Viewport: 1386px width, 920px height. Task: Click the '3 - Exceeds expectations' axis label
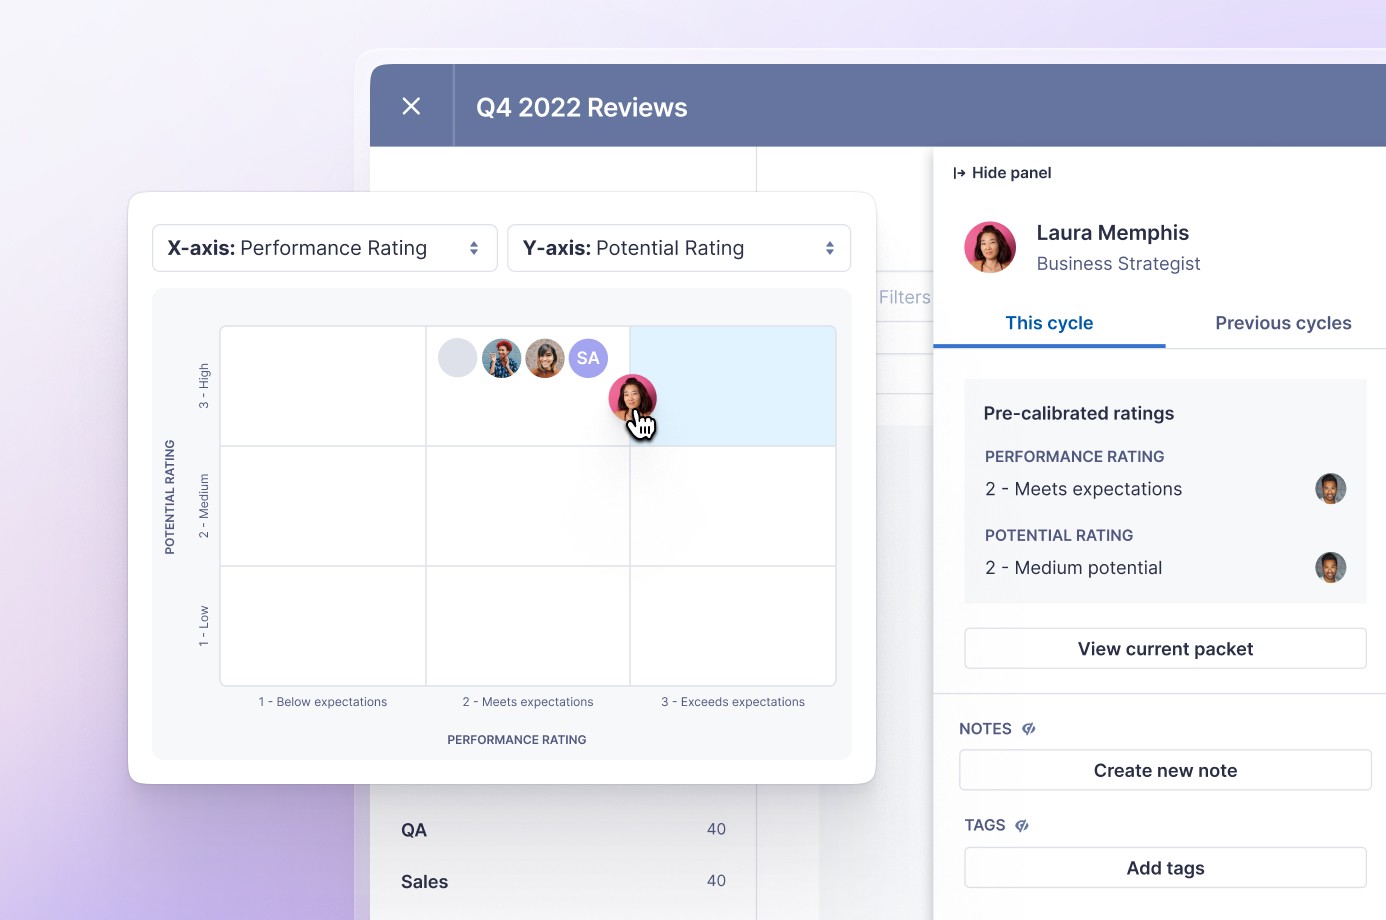tap(733, 702)
